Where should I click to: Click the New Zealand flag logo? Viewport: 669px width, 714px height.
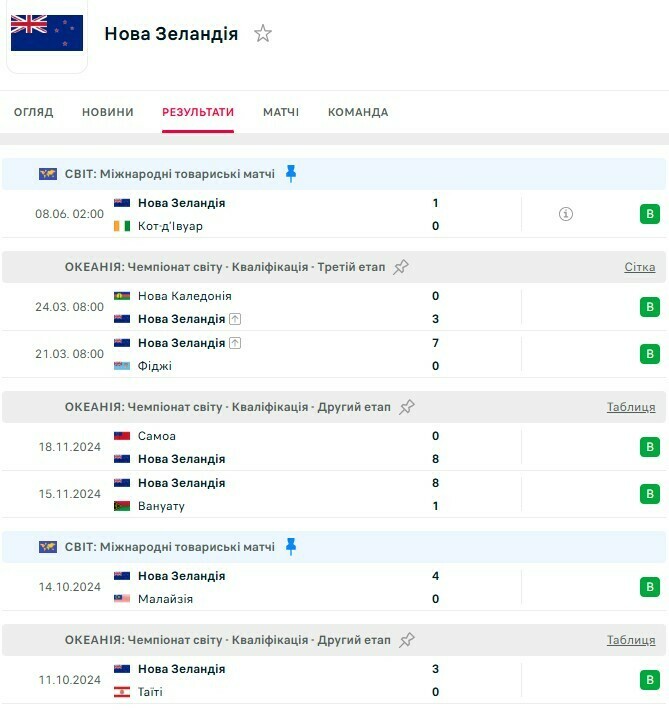click(x=47, y=33)
